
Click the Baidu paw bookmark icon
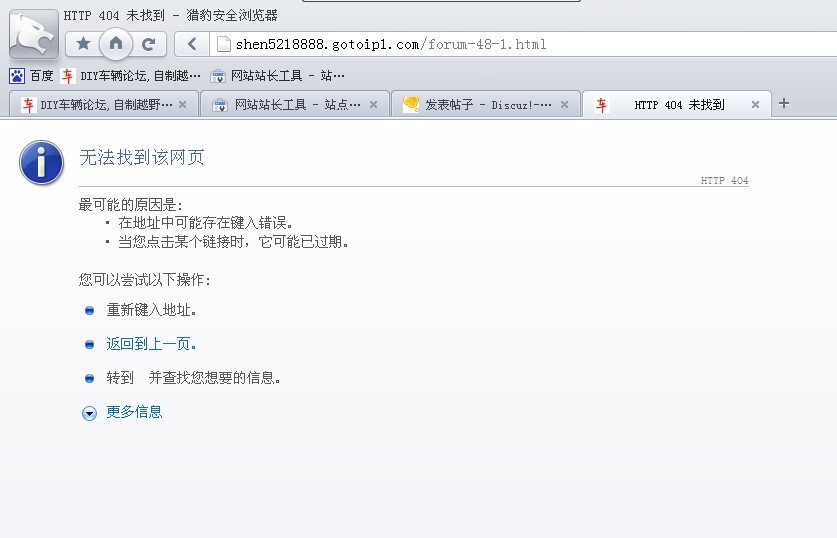[17, 76]
